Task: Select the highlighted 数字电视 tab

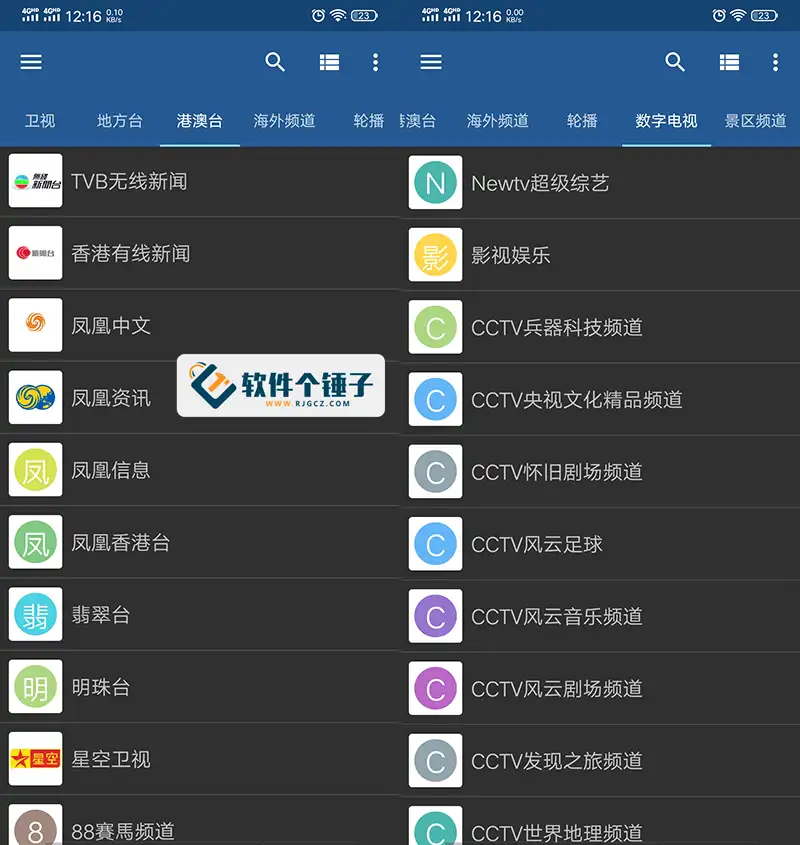Action: (x=666, y=121)
